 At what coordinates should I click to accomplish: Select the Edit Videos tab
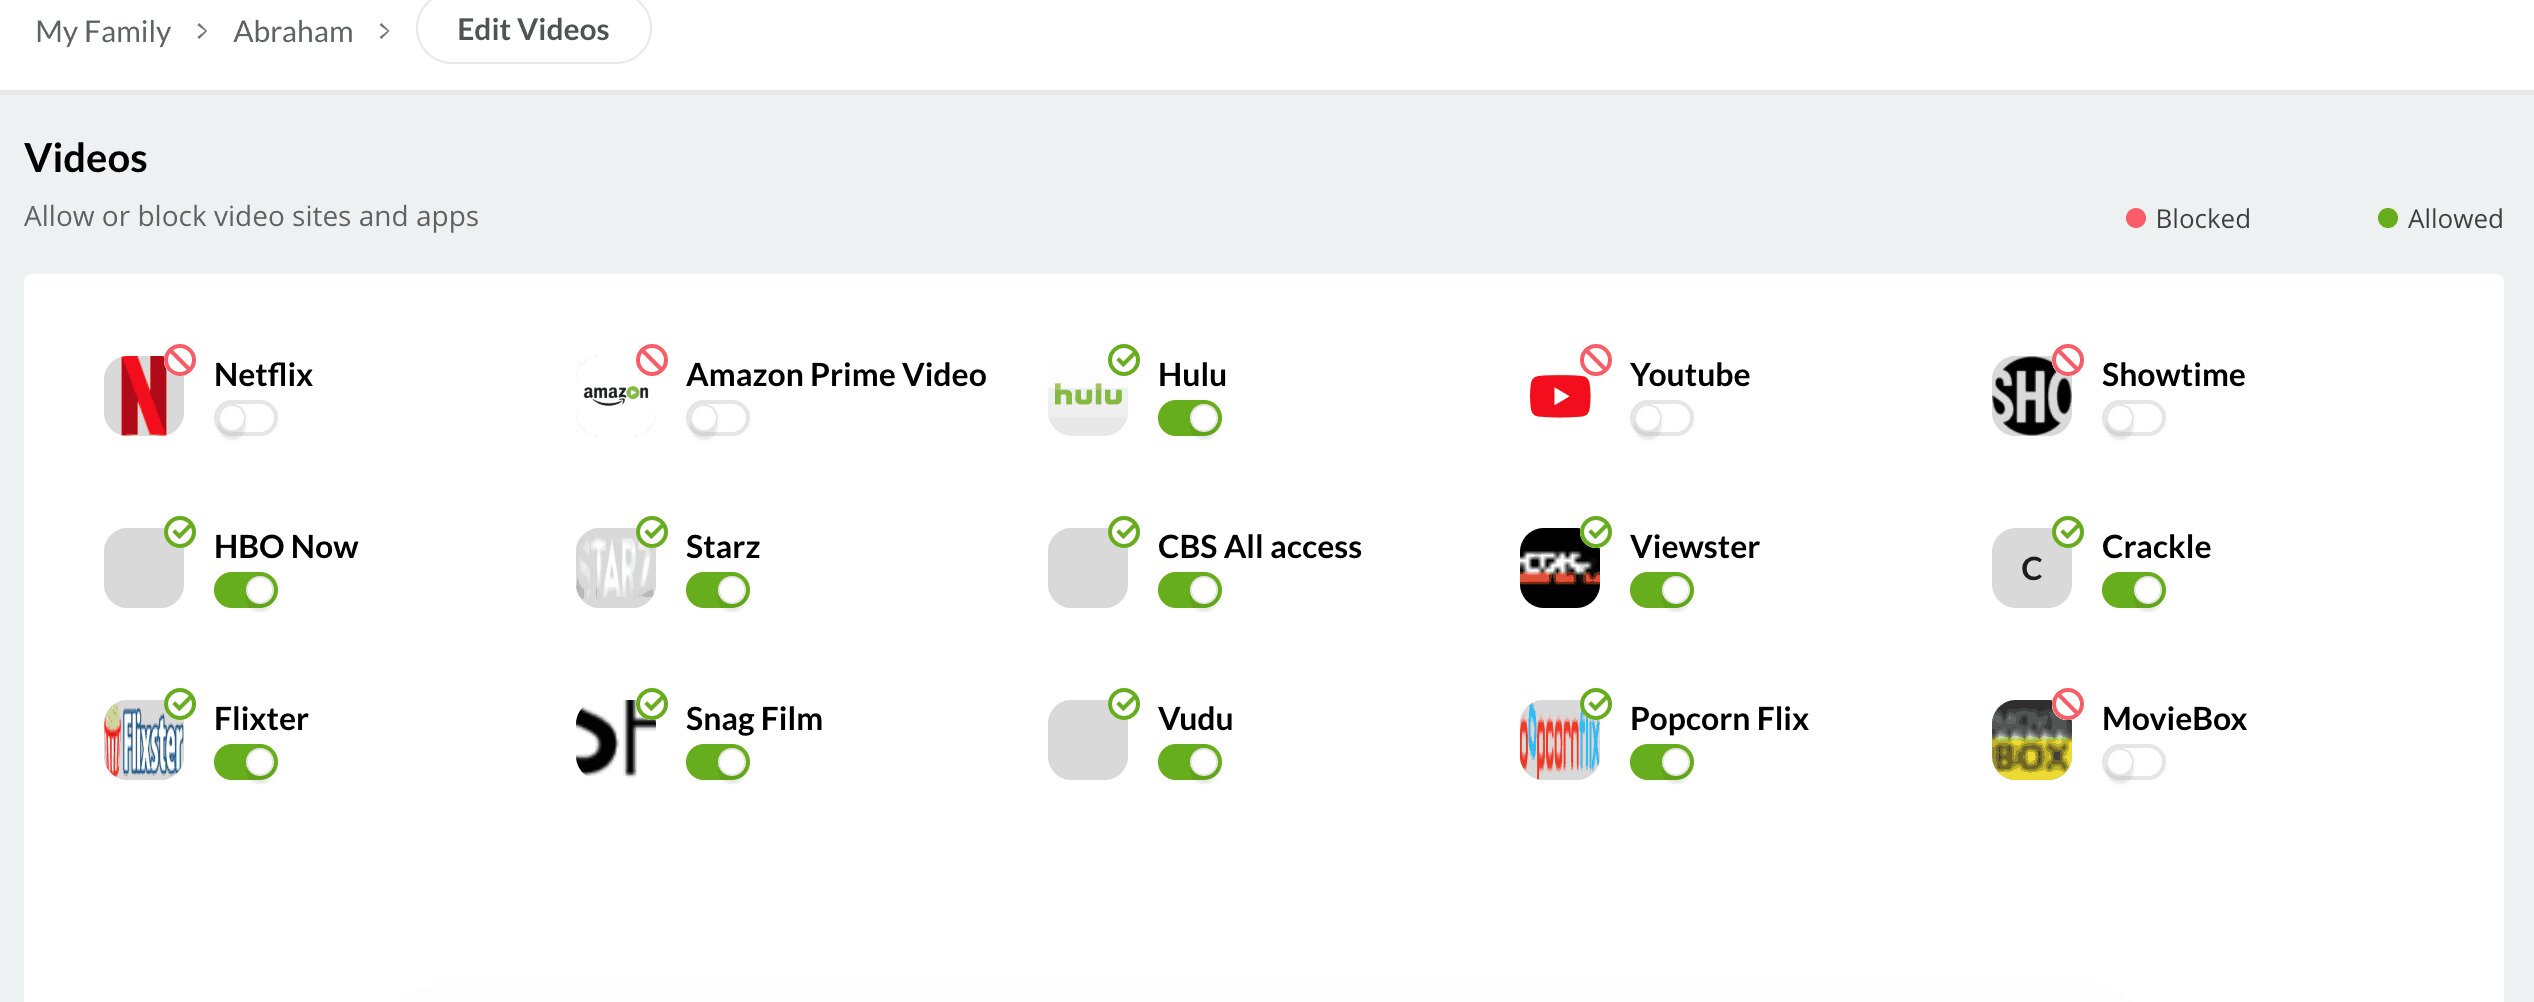pyautogui.click(x=533, y=30)
